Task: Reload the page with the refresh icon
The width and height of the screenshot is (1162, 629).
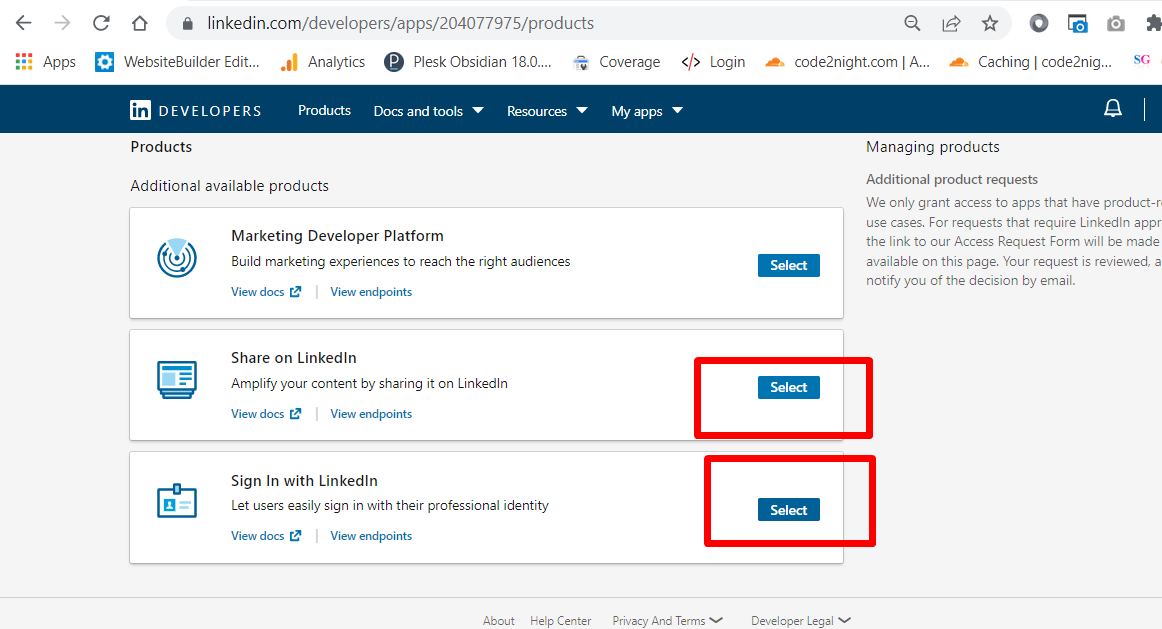Action: tap(101, 24)
